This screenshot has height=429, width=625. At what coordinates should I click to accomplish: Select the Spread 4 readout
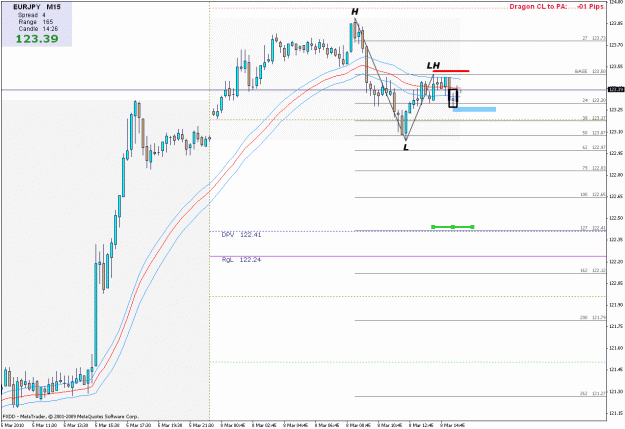pos(32,15)
